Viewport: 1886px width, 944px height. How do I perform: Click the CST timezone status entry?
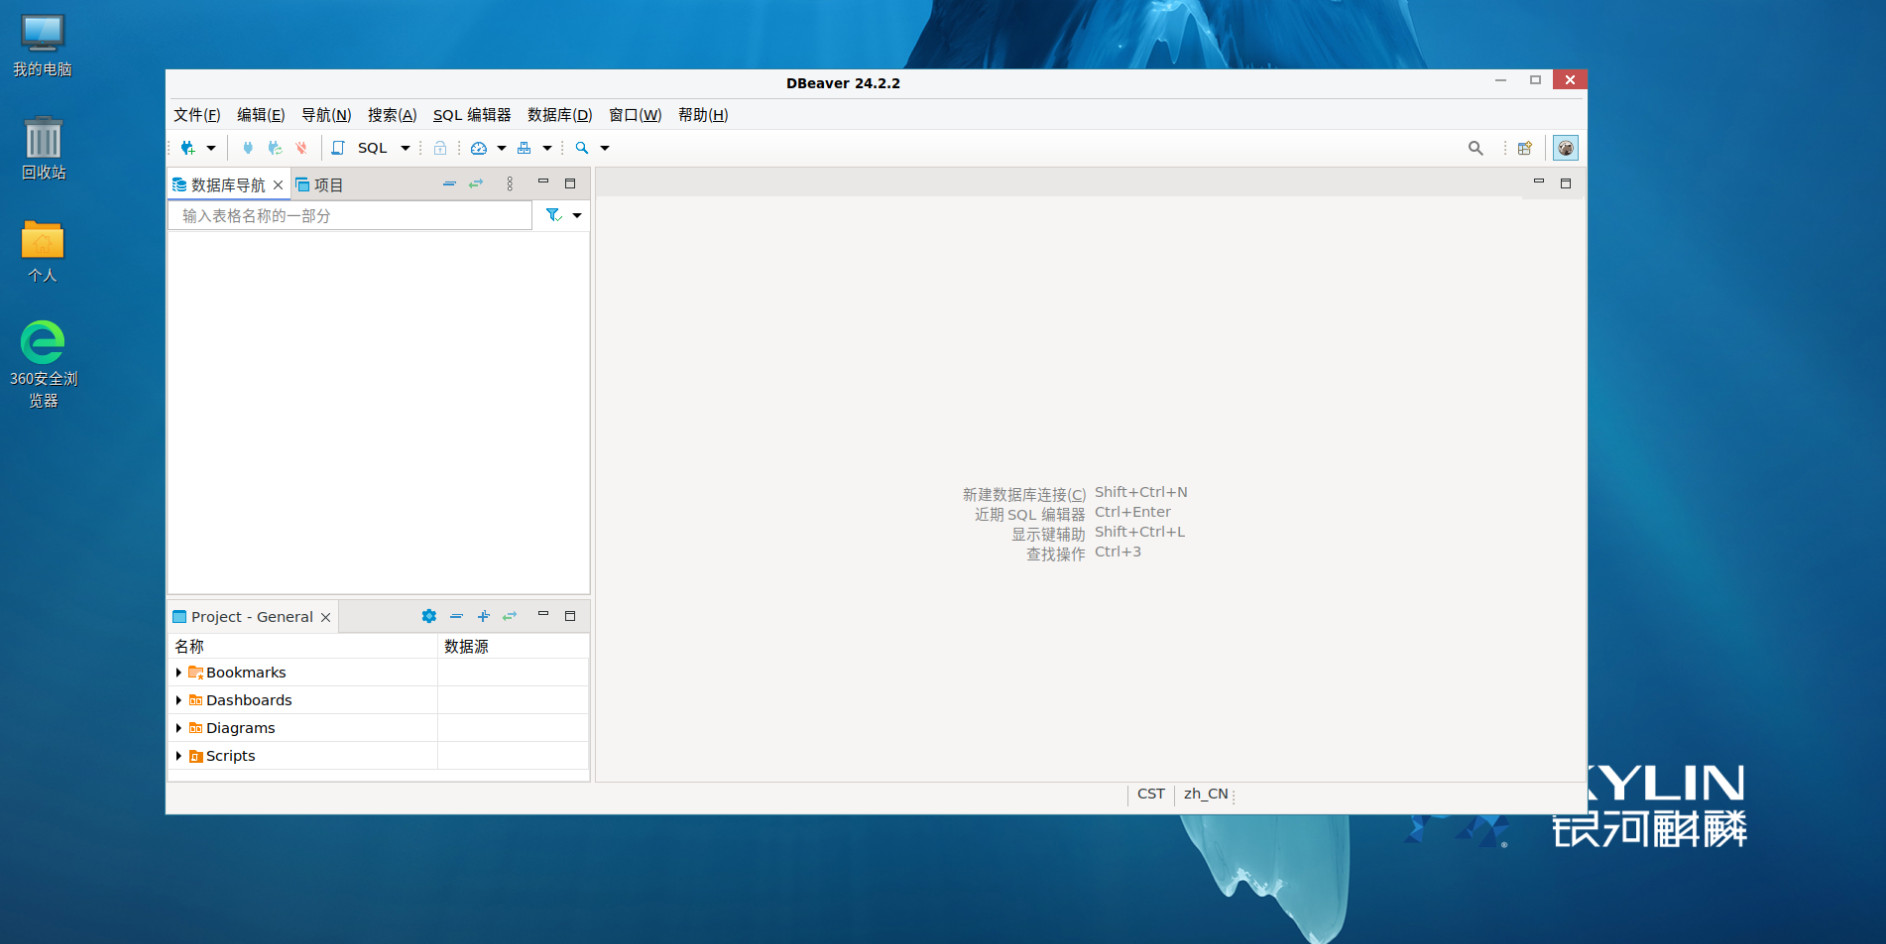(x=1151, y=794)
